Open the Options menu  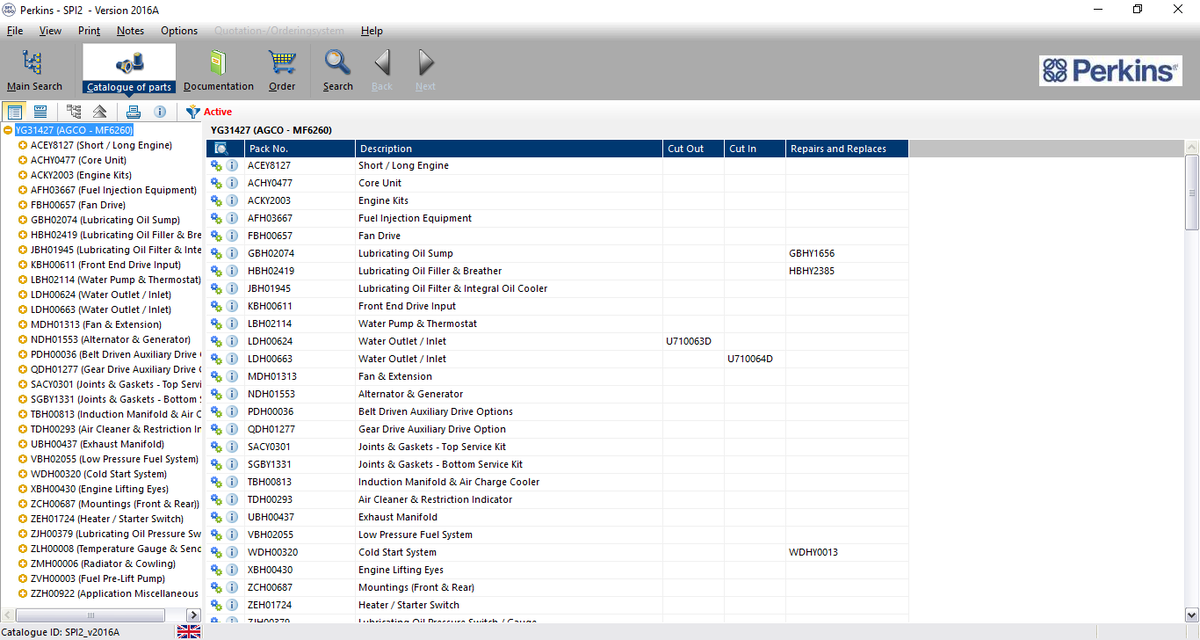click(x=179, y=31)
